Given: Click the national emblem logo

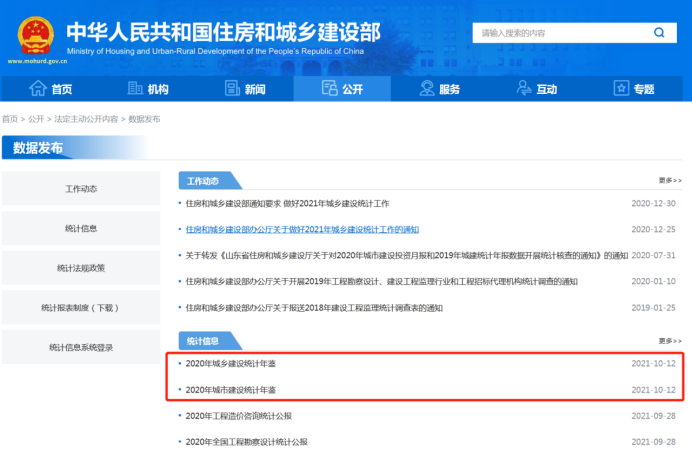Looking at the screenshot, I should (35, 34).
